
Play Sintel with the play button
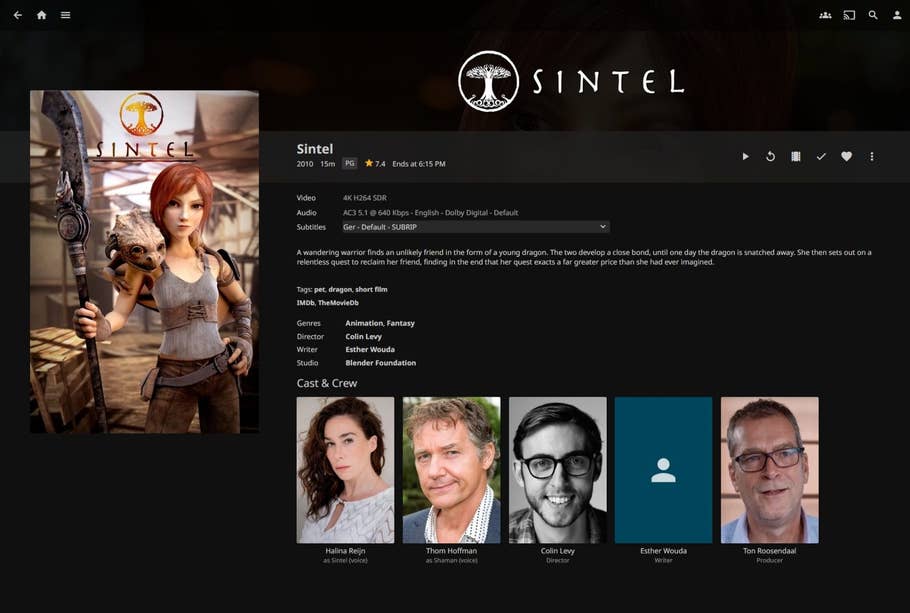coord(745,157)
